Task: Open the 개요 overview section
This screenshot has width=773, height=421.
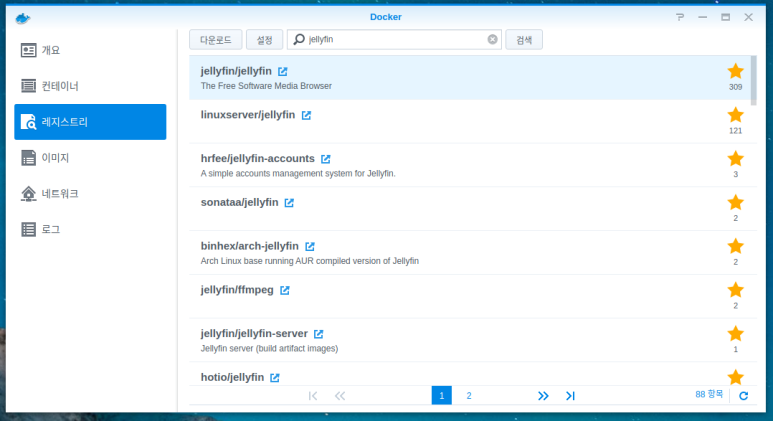Action: pos(90,50)
